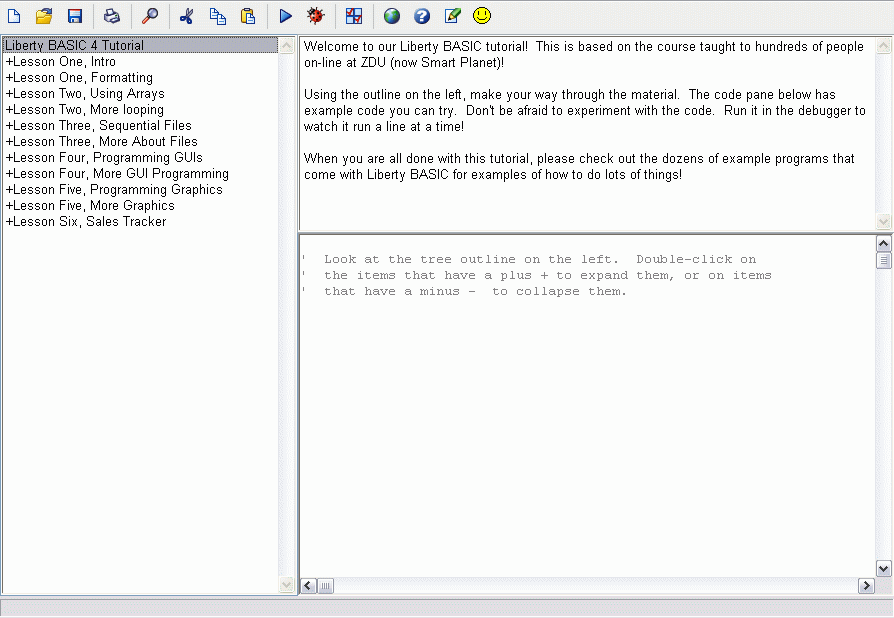Create a new file with the New icon
The height and width of the screenshot is (618, 894).
pyautogui.click(x=14, y=16)
